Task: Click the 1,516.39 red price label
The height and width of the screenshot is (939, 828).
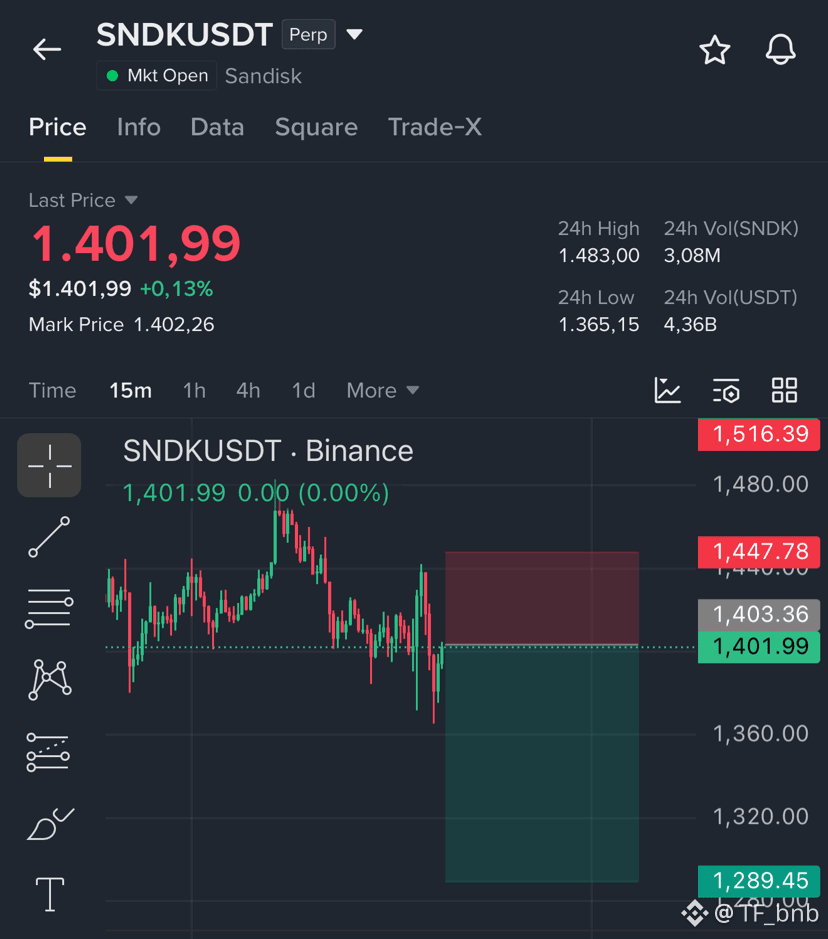Action: point(759,434)
